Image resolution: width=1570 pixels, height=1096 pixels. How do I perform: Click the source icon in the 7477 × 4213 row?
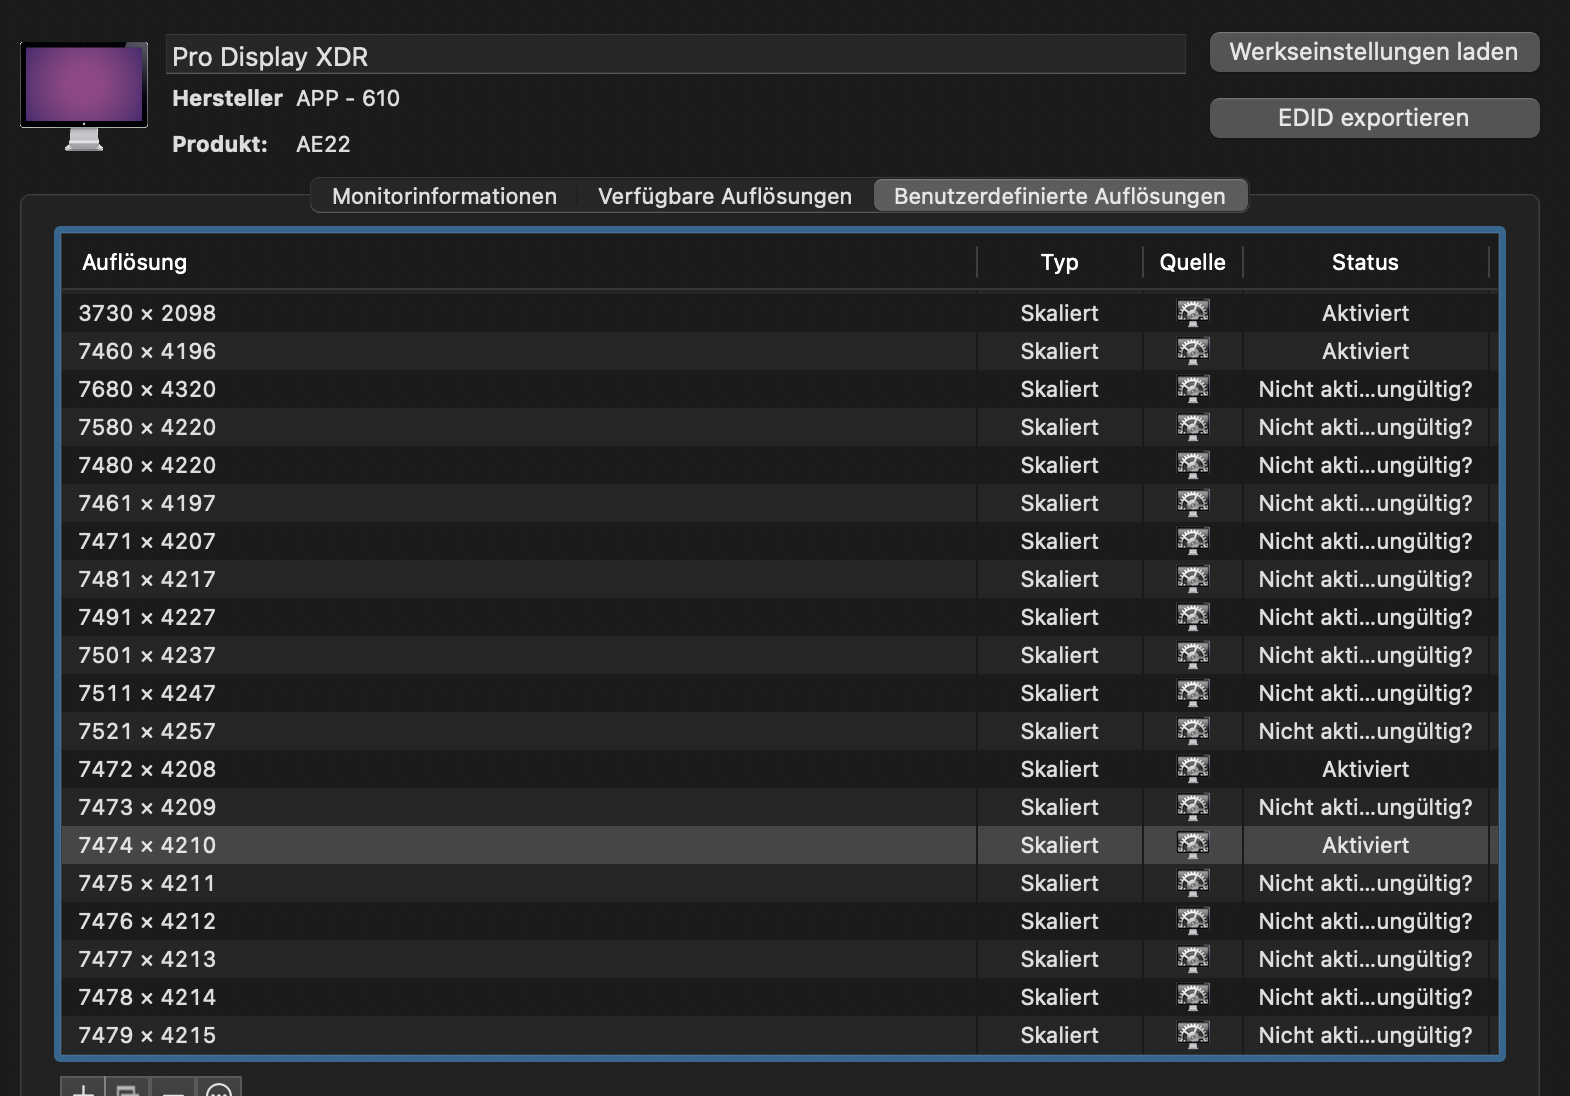click(1193, 959)
